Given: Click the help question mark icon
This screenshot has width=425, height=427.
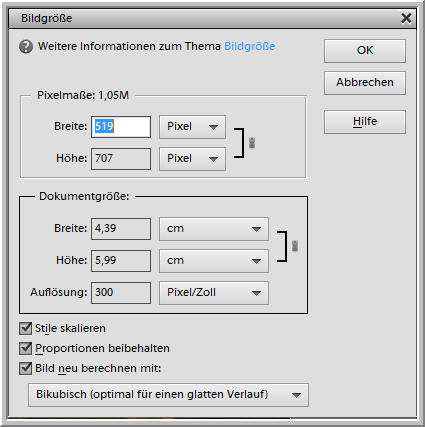Looking at the screenshot, I should (x=26, y=46).
